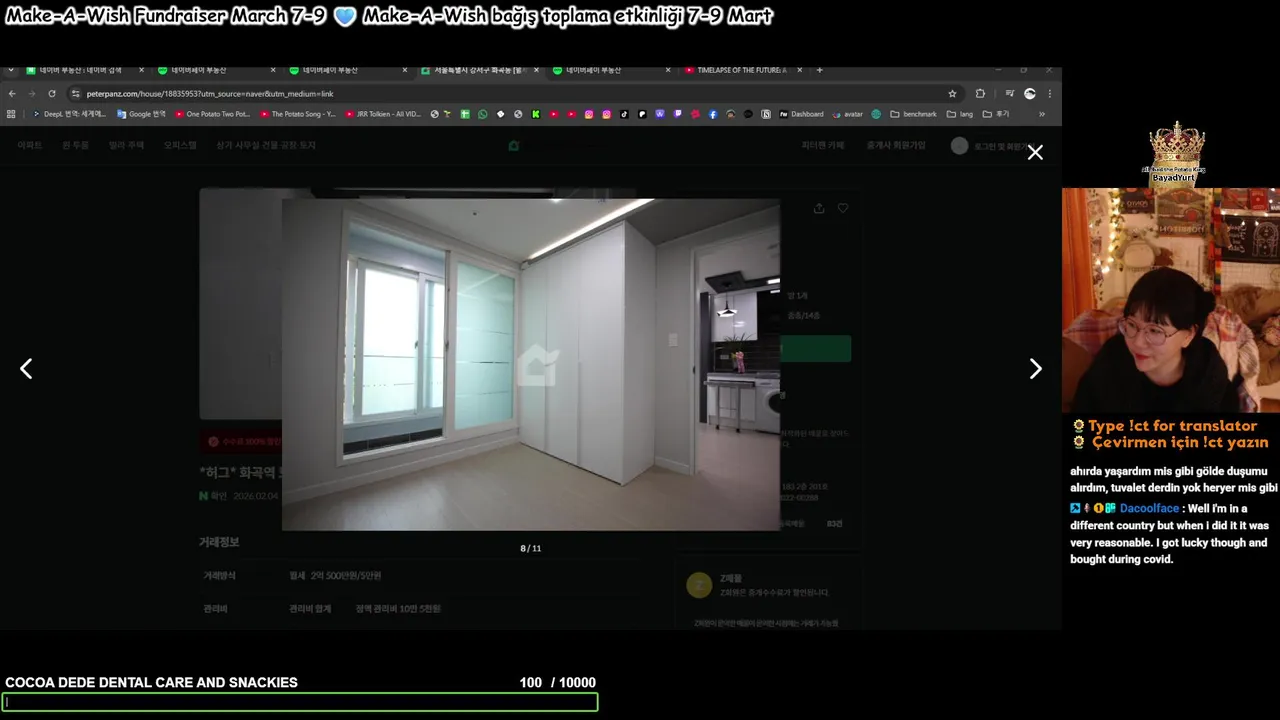The width and height of the screenshot is (1280, 720).
Task: Open 피터팬 카페 header link
Action: coord(823,146)
